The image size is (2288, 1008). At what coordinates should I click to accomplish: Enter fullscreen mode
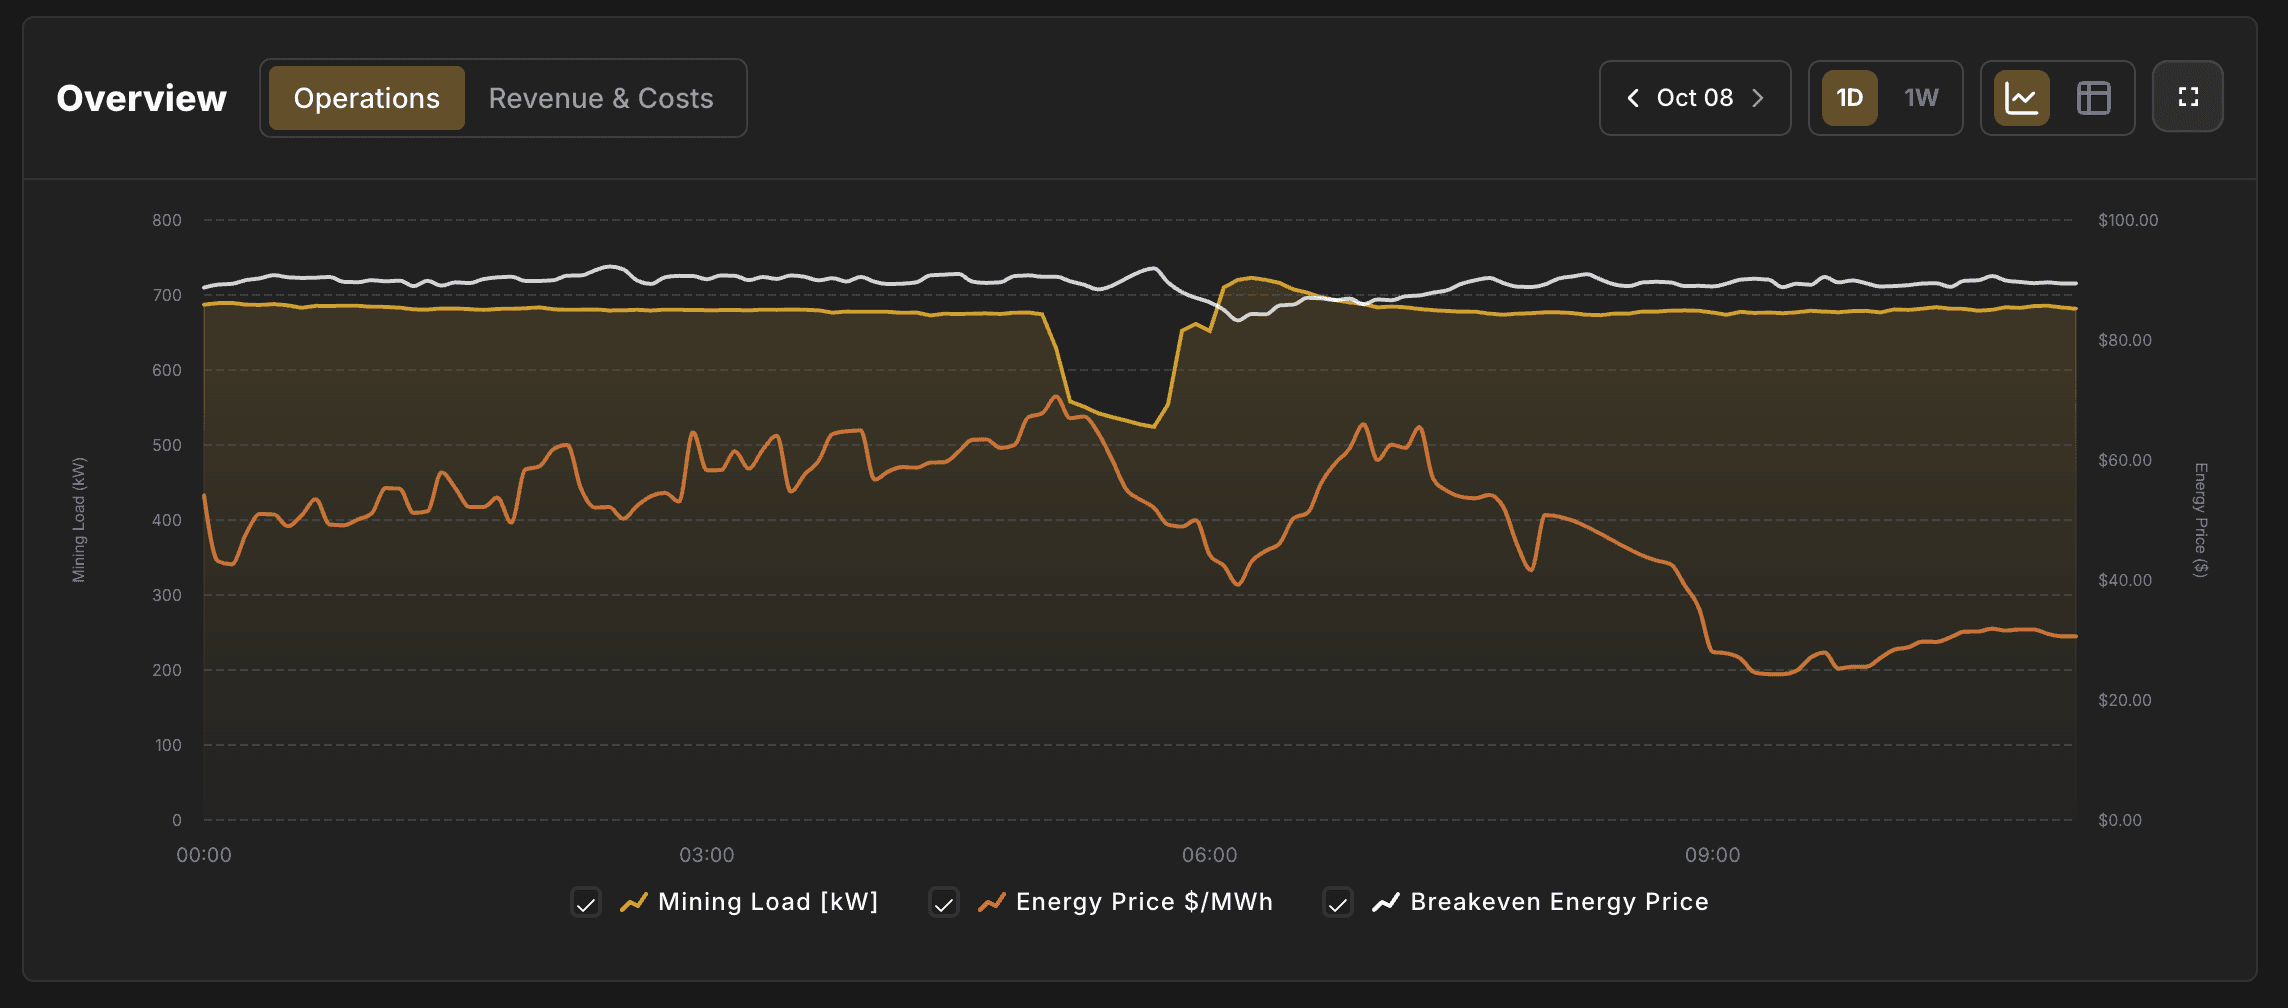2187,97
